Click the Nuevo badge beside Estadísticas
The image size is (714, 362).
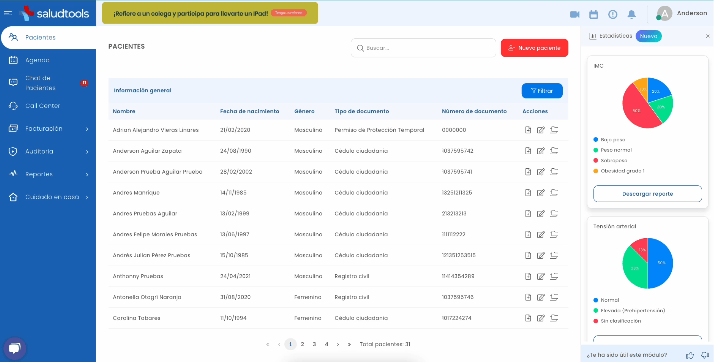[x=649, y=36]
